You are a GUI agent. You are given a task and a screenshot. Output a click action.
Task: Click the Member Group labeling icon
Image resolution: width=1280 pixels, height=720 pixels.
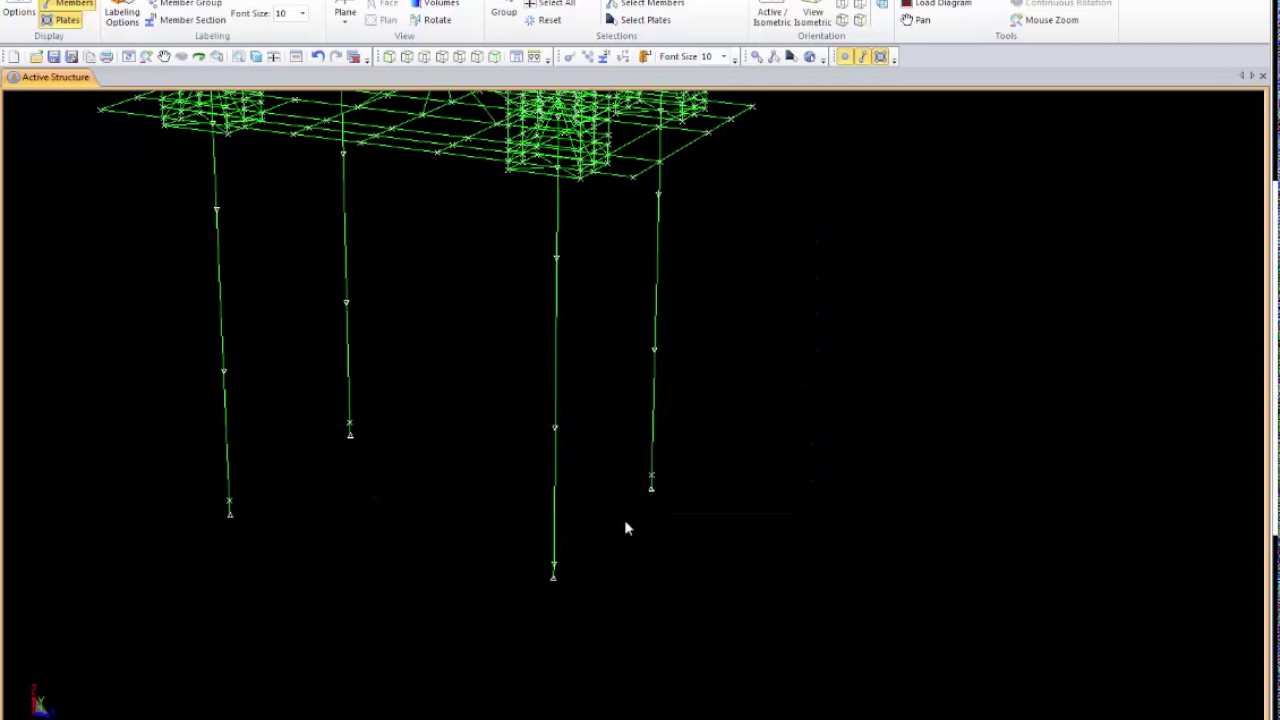pyautogui.click(x=183, y=4)
